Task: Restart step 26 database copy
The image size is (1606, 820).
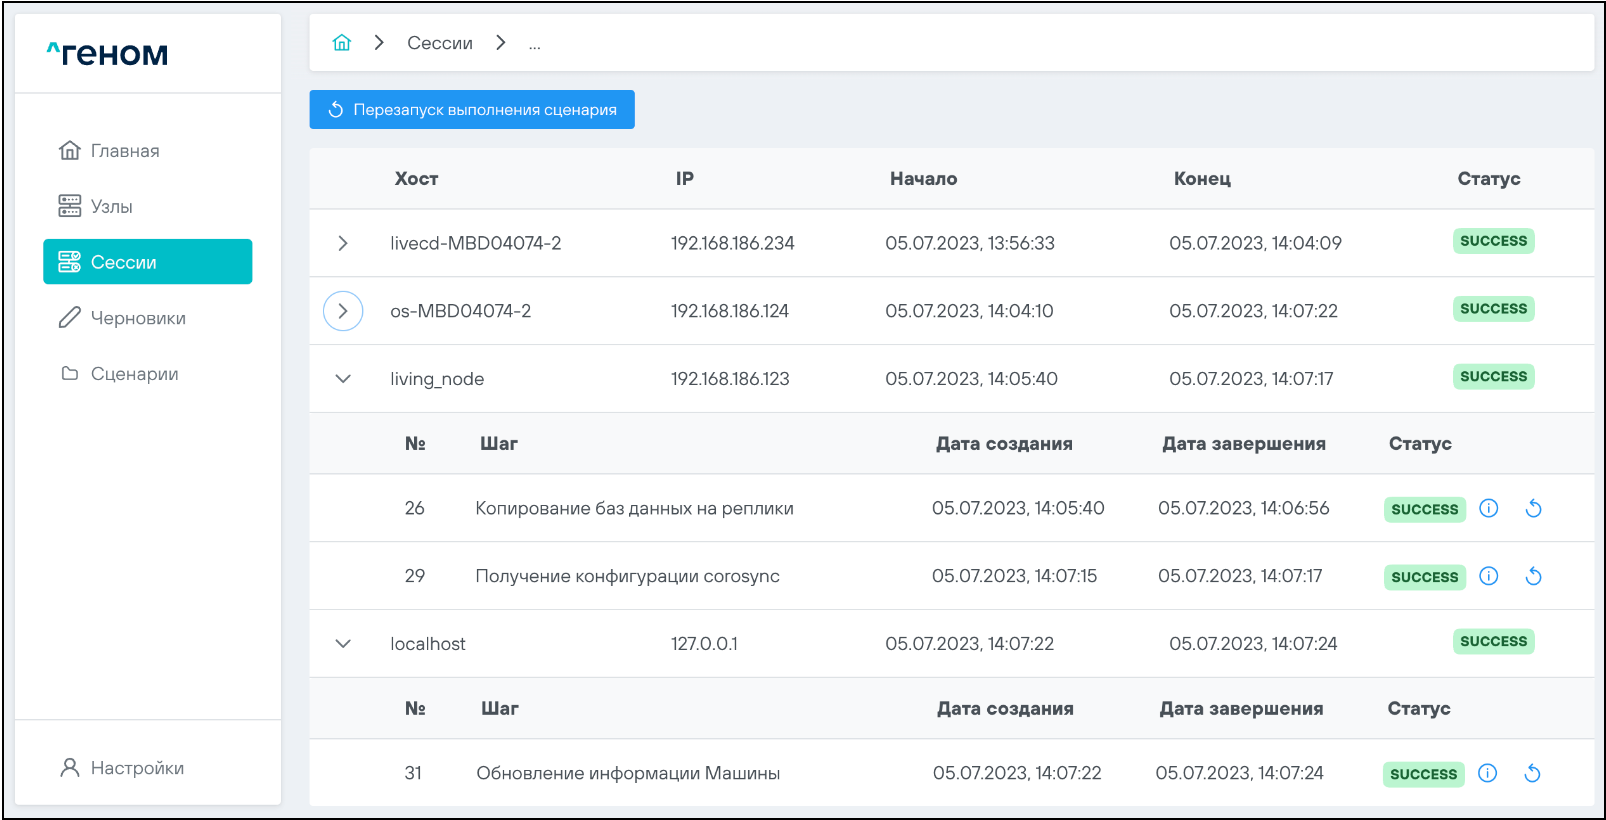Action: (1533, 508)
